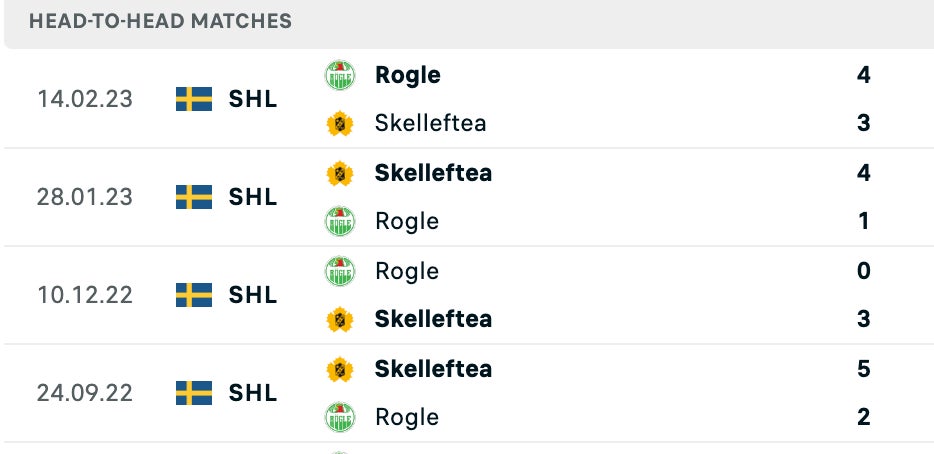This screenshot has width=934, height=454.
Task: Click Rogle logo in the 10.12.22 match
Action: (340, 271)
